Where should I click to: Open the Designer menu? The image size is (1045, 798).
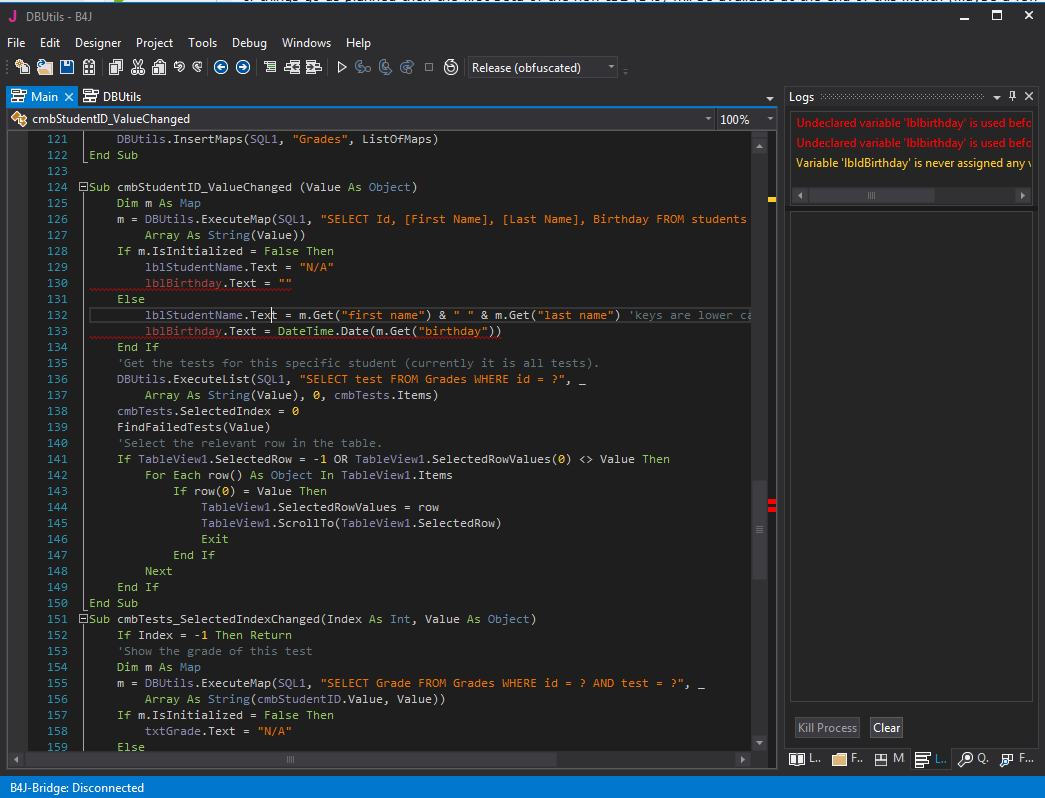pyautogui.click(x=98, y=43)
